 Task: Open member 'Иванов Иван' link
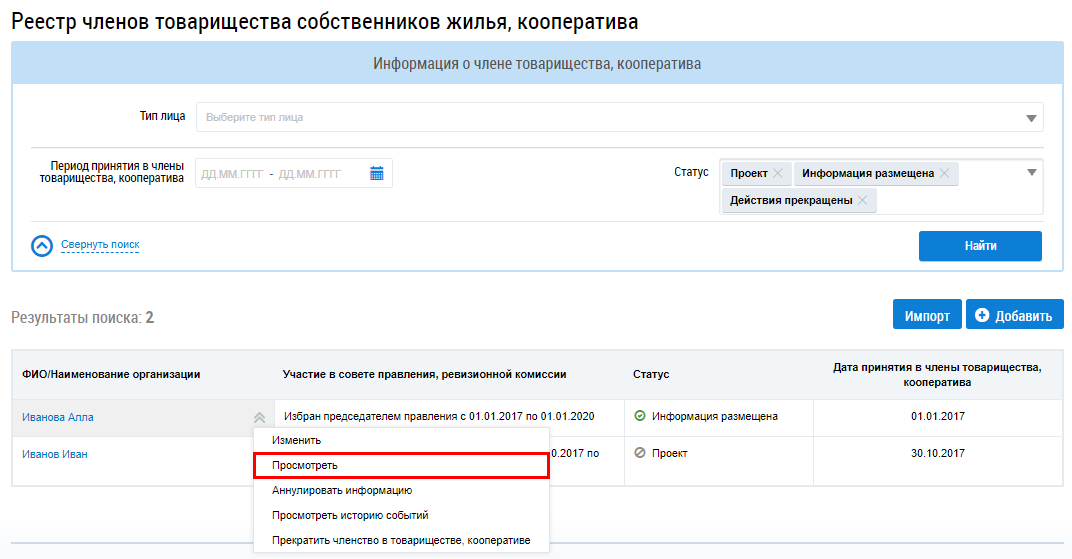coord(55,454)
